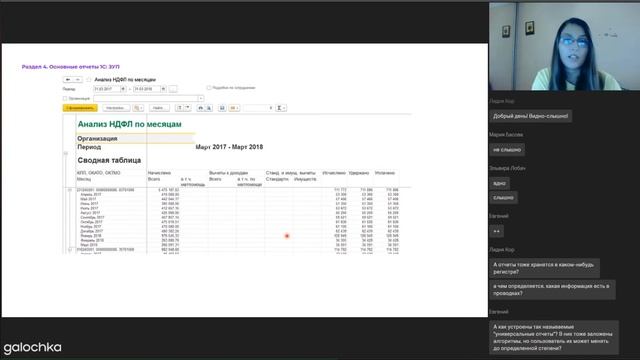The width and height of the screenshot is (640, 360).
Task: Click the 'Исчислено' column header
Action: pyautogui.click(x=334, y=173)
